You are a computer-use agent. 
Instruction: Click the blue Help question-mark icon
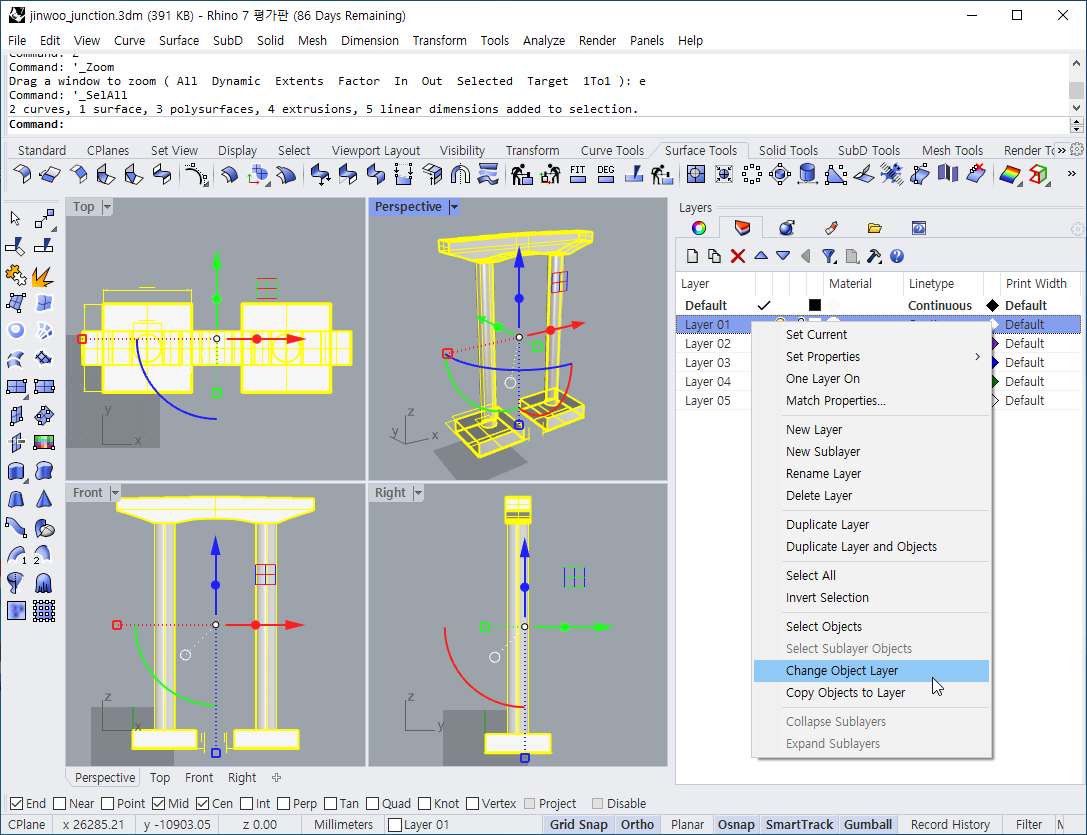click(x=897, y=256)
